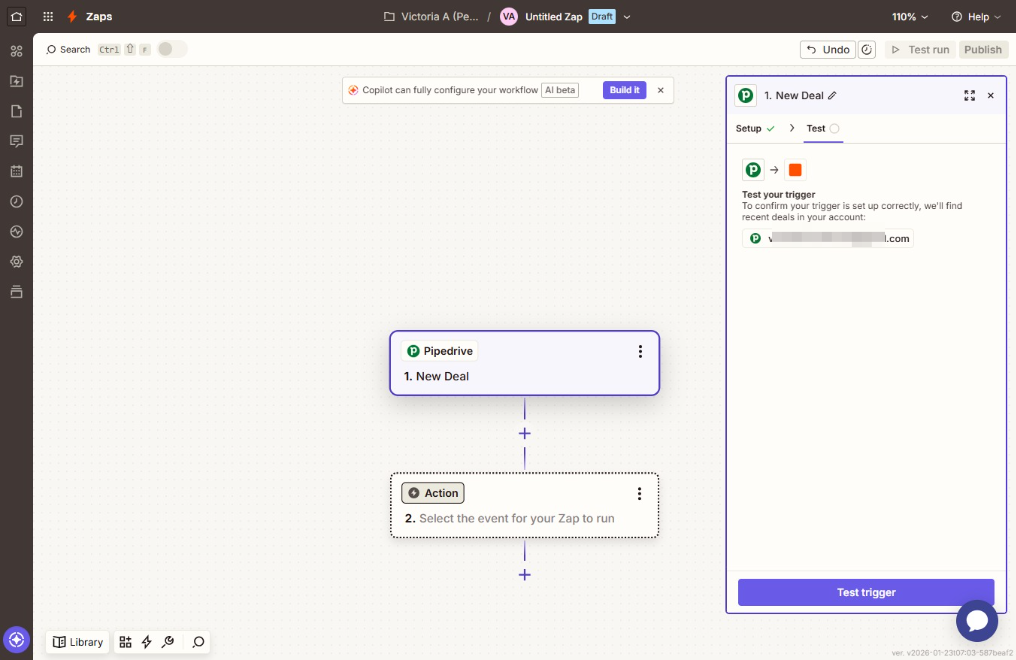1016x660 pixels.
Task: Open the Victoria A folder breadcrumb
Action: (x=431, y=17)
